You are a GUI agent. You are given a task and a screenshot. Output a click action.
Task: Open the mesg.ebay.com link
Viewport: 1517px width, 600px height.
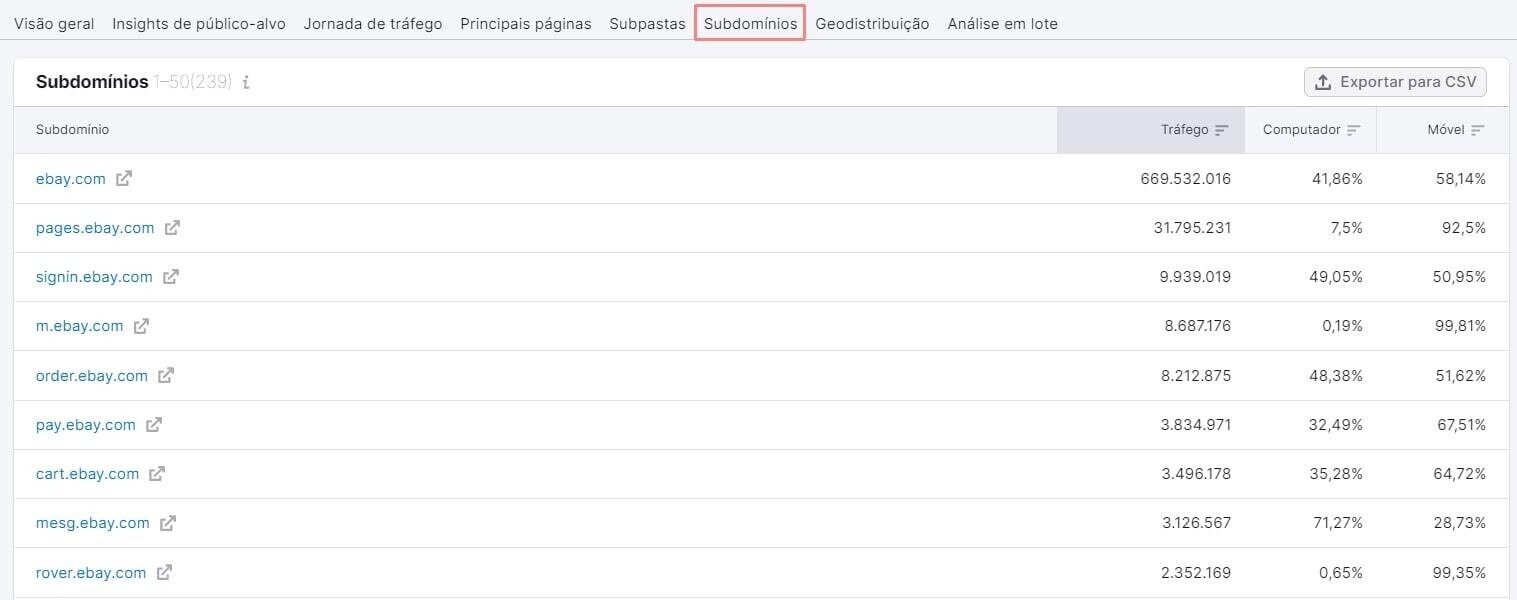click(x=91, y=522)
